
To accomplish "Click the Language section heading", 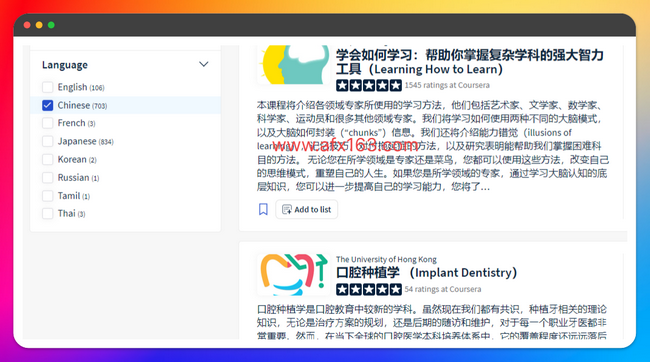I will click(65, 65).
